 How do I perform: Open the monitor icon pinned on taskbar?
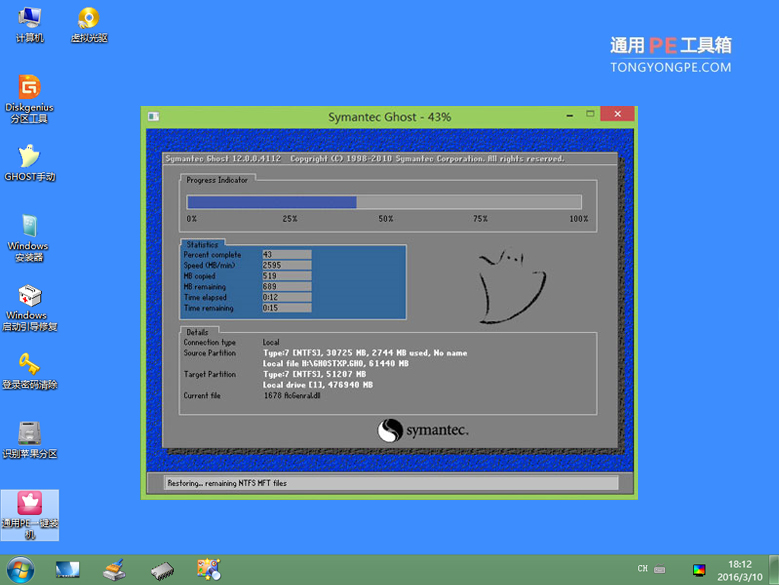pos(68,570)
